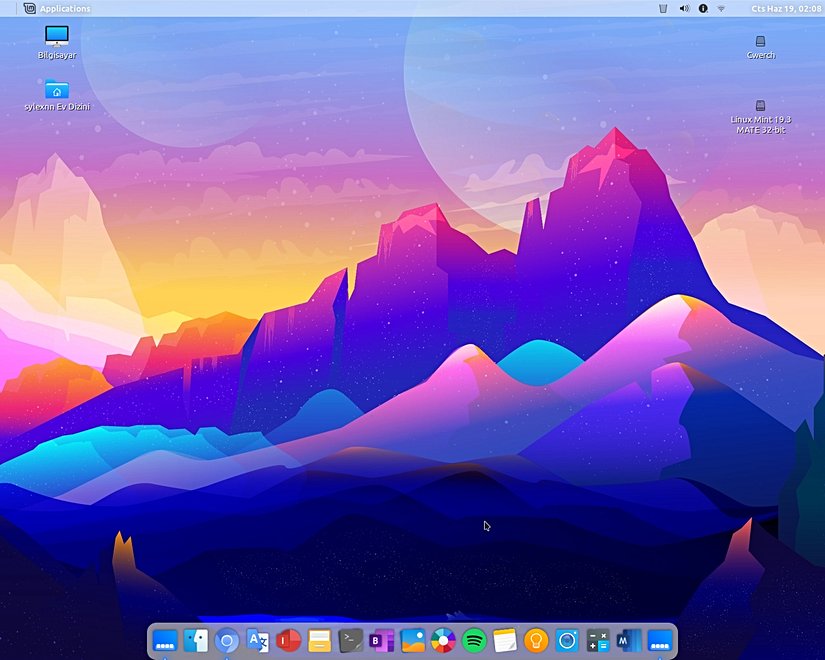Launch Chromium browser from the dock
This screenshot has height=660, width=825.
(x=227, y=640)
